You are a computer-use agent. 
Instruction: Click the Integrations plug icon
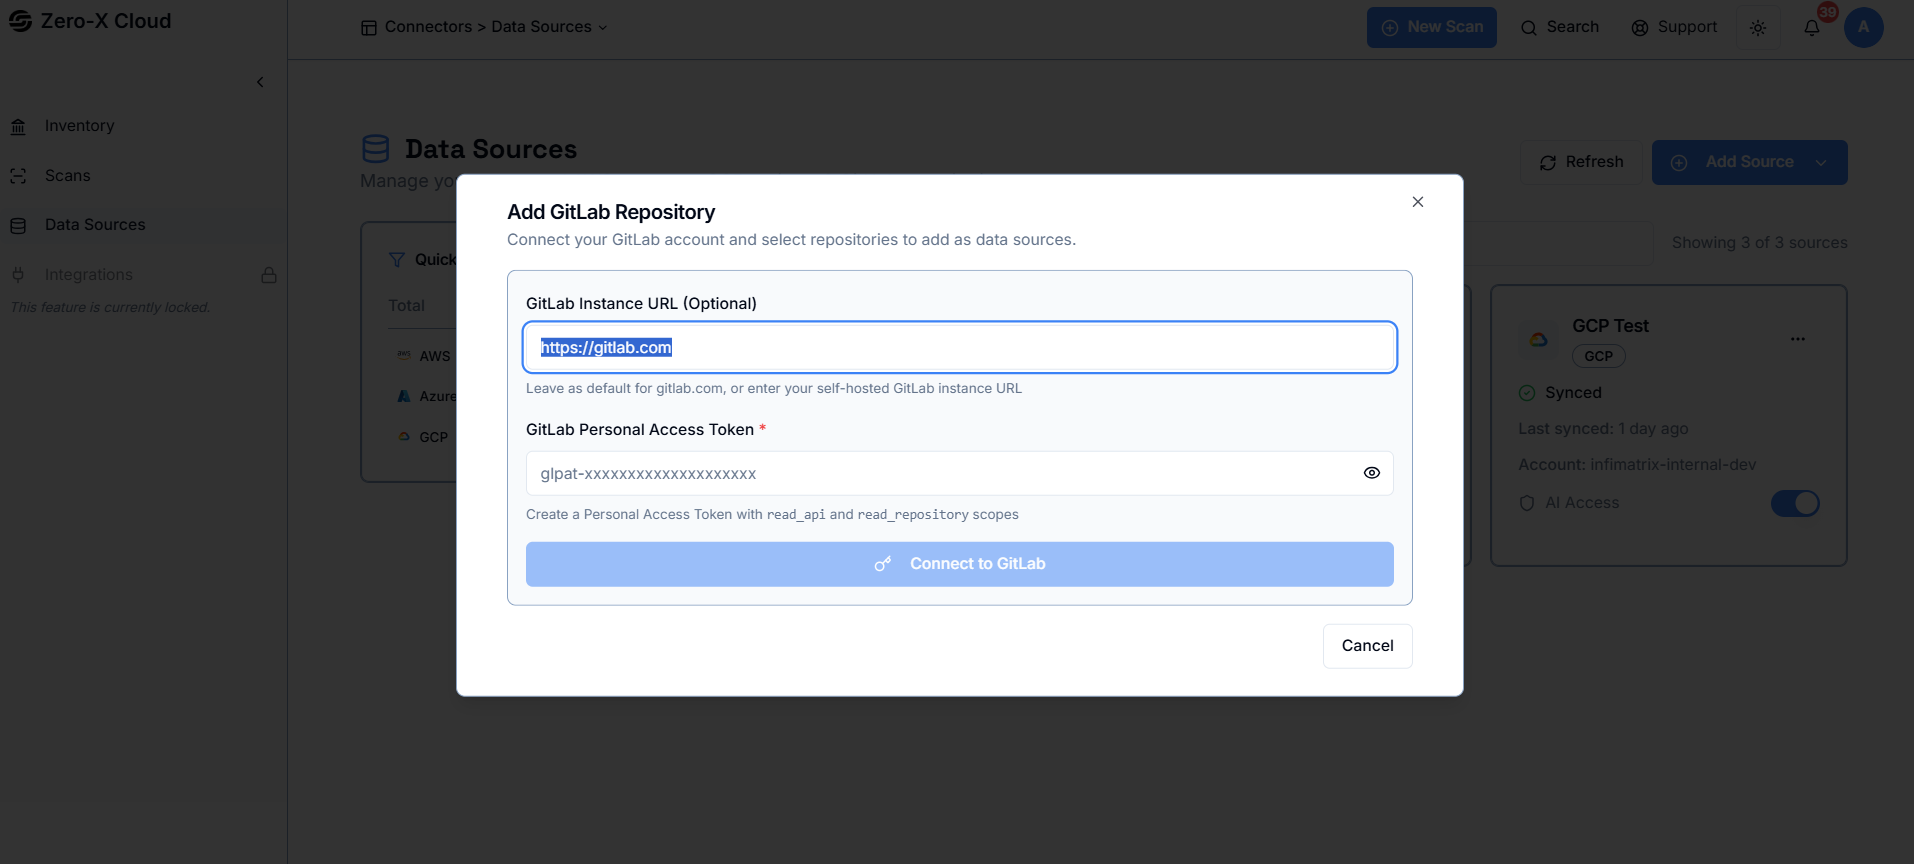pyautogui.click(x=18, y=274)
